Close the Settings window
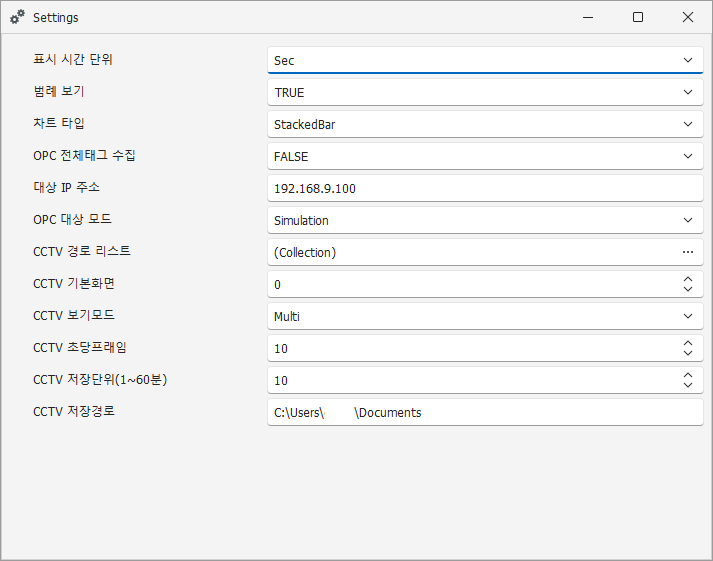Viewport: 713px width, 561px height. (688, 17)
